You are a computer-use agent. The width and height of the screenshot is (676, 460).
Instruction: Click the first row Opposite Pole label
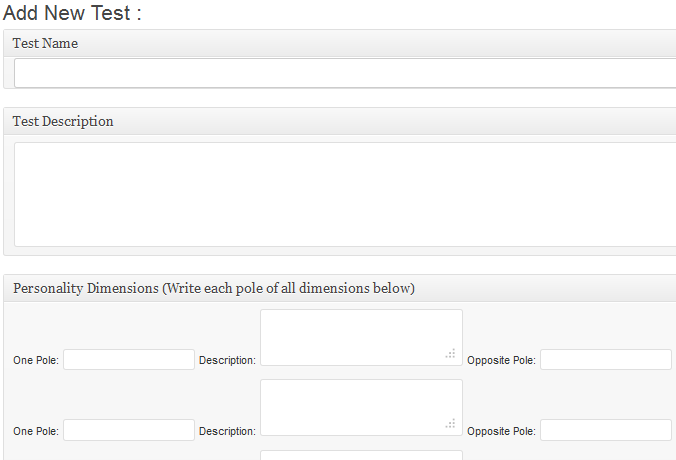click(501, 360)
